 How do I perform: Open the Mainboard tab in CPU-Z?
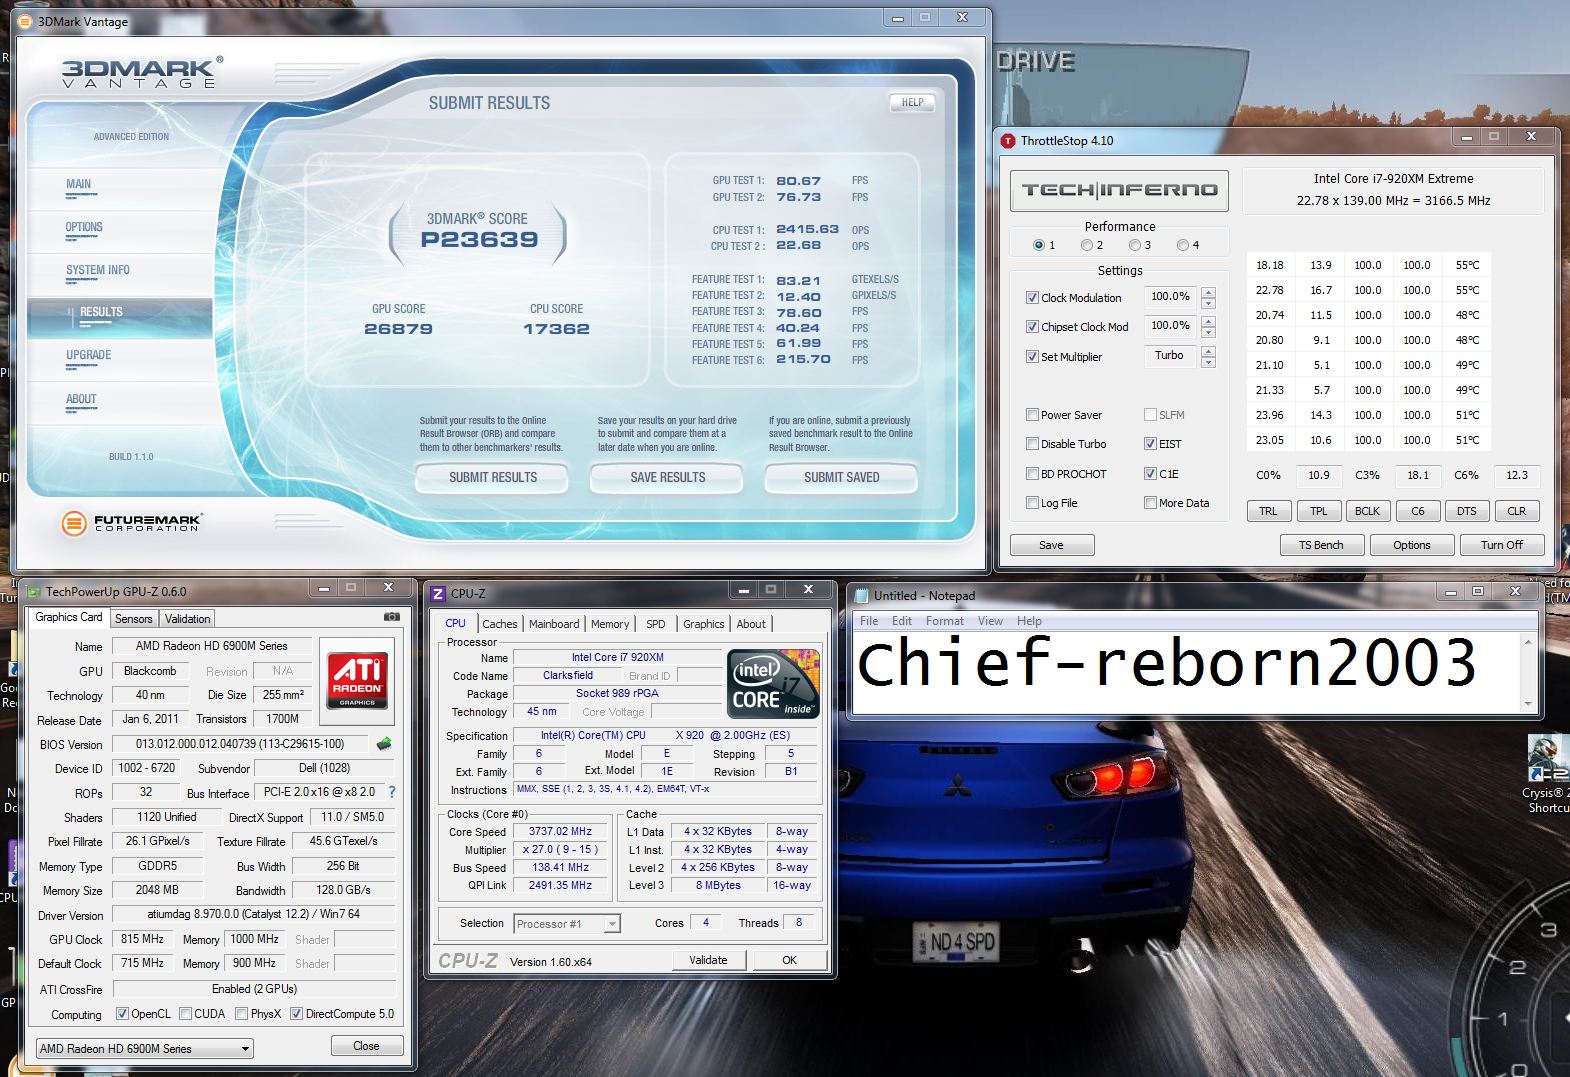click(x=554, y=624)
